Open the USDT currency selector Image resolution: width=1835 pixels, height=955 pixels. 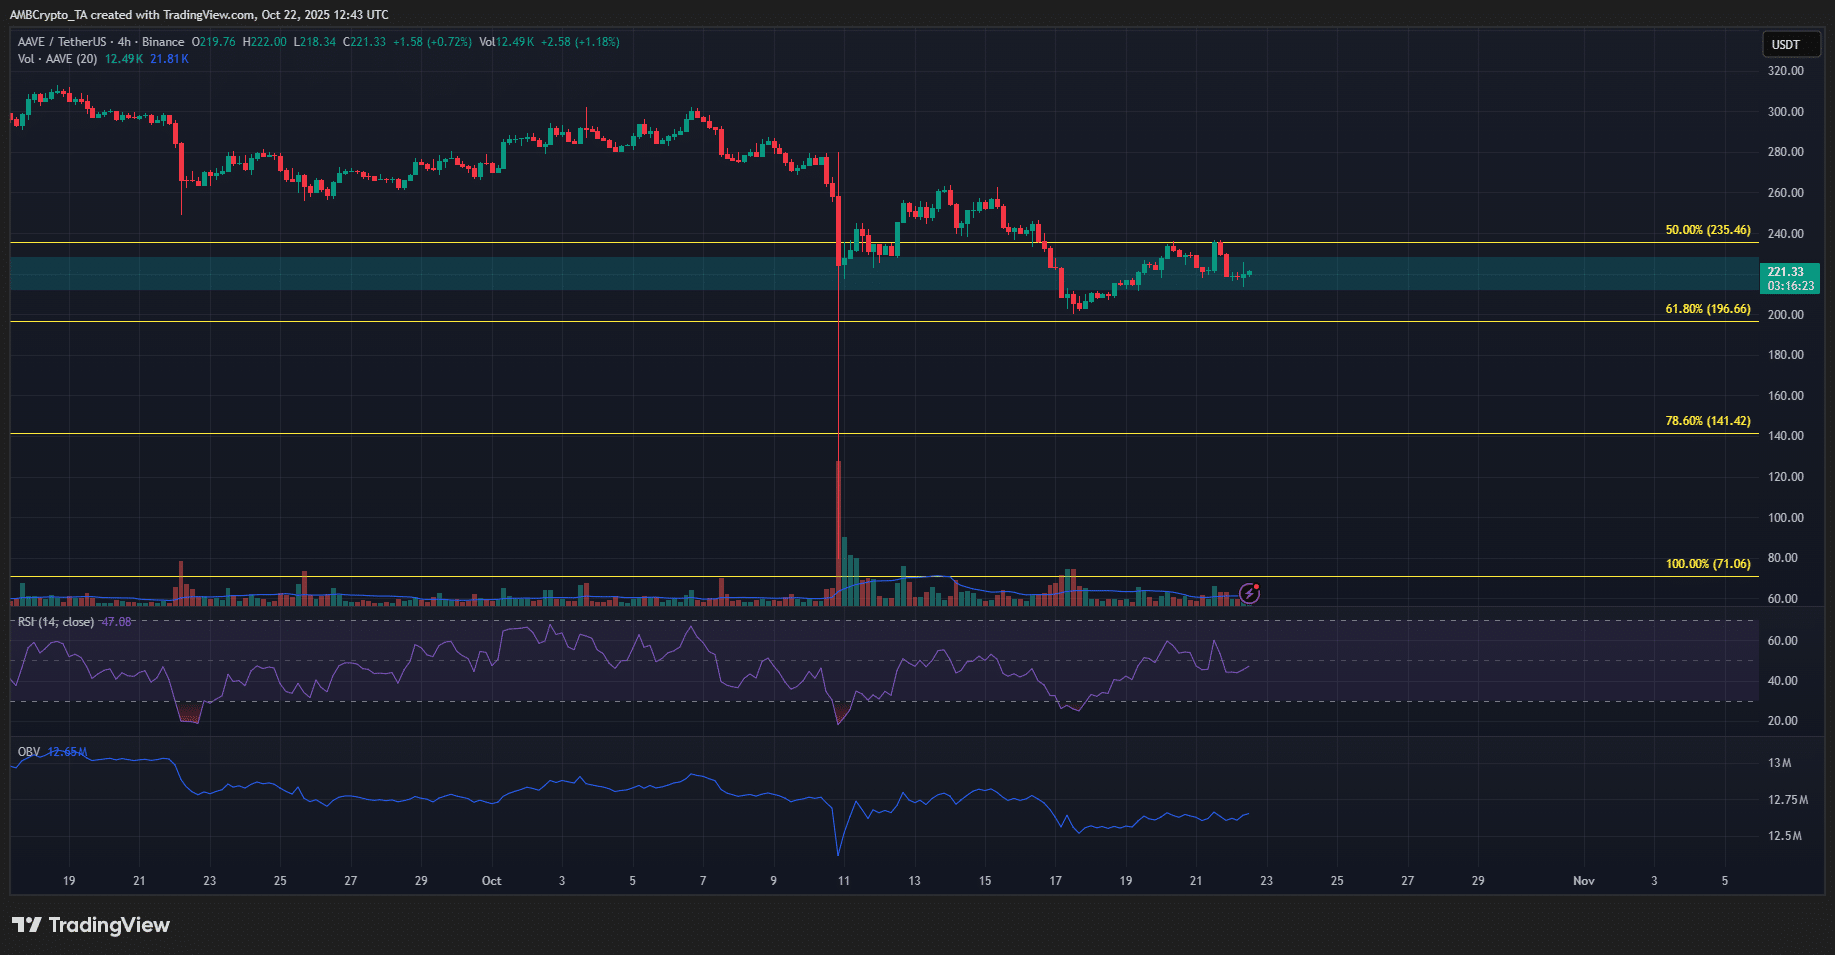[1786, 44]
